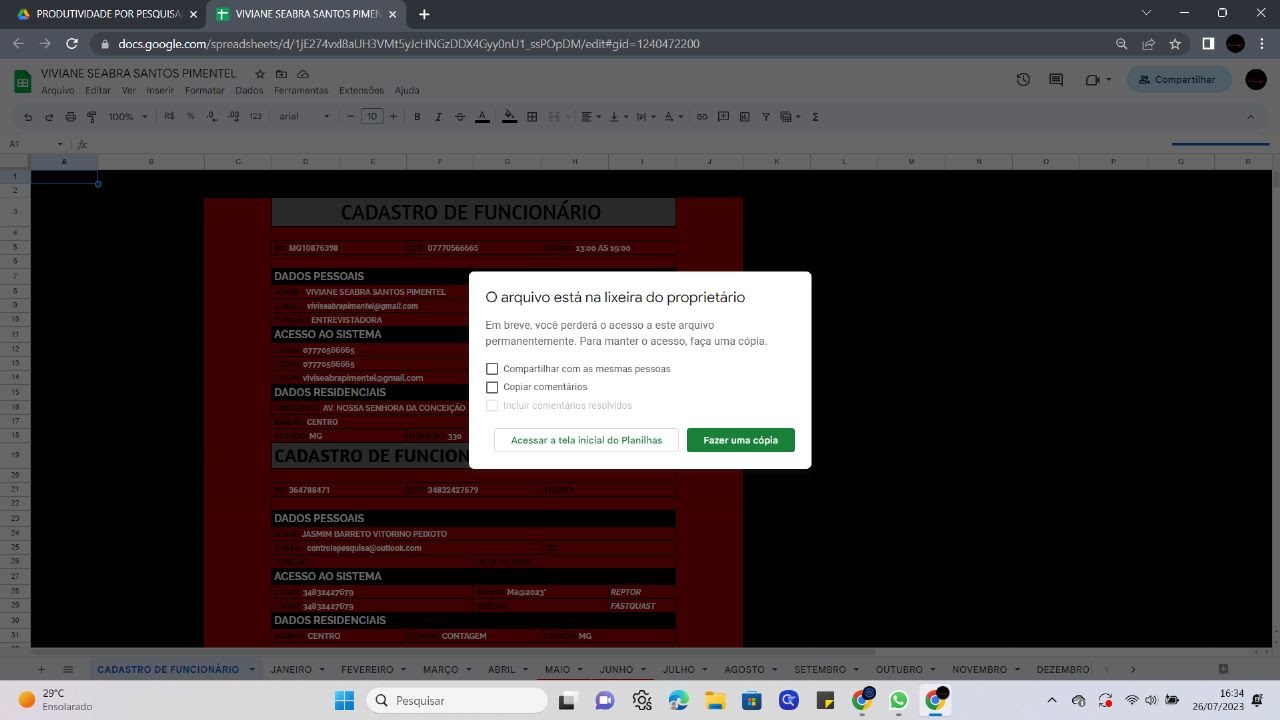Viewport: 1280px width, 720px height.
Task: Decrease decimal places icon
Action: (x=211, y=117)
